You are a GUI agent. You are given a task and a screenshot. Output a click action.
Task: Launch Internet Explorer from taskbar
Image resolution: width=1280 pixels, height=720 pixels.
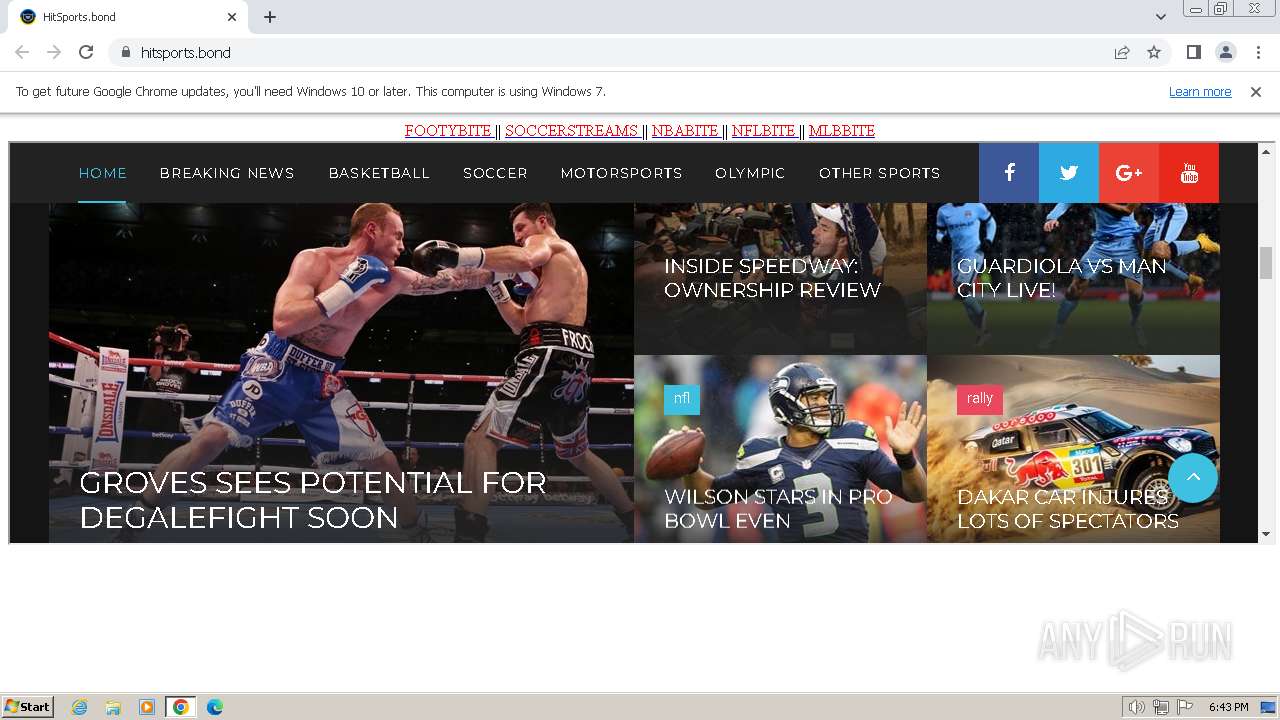pyautogui.click(x=79, y=707)
